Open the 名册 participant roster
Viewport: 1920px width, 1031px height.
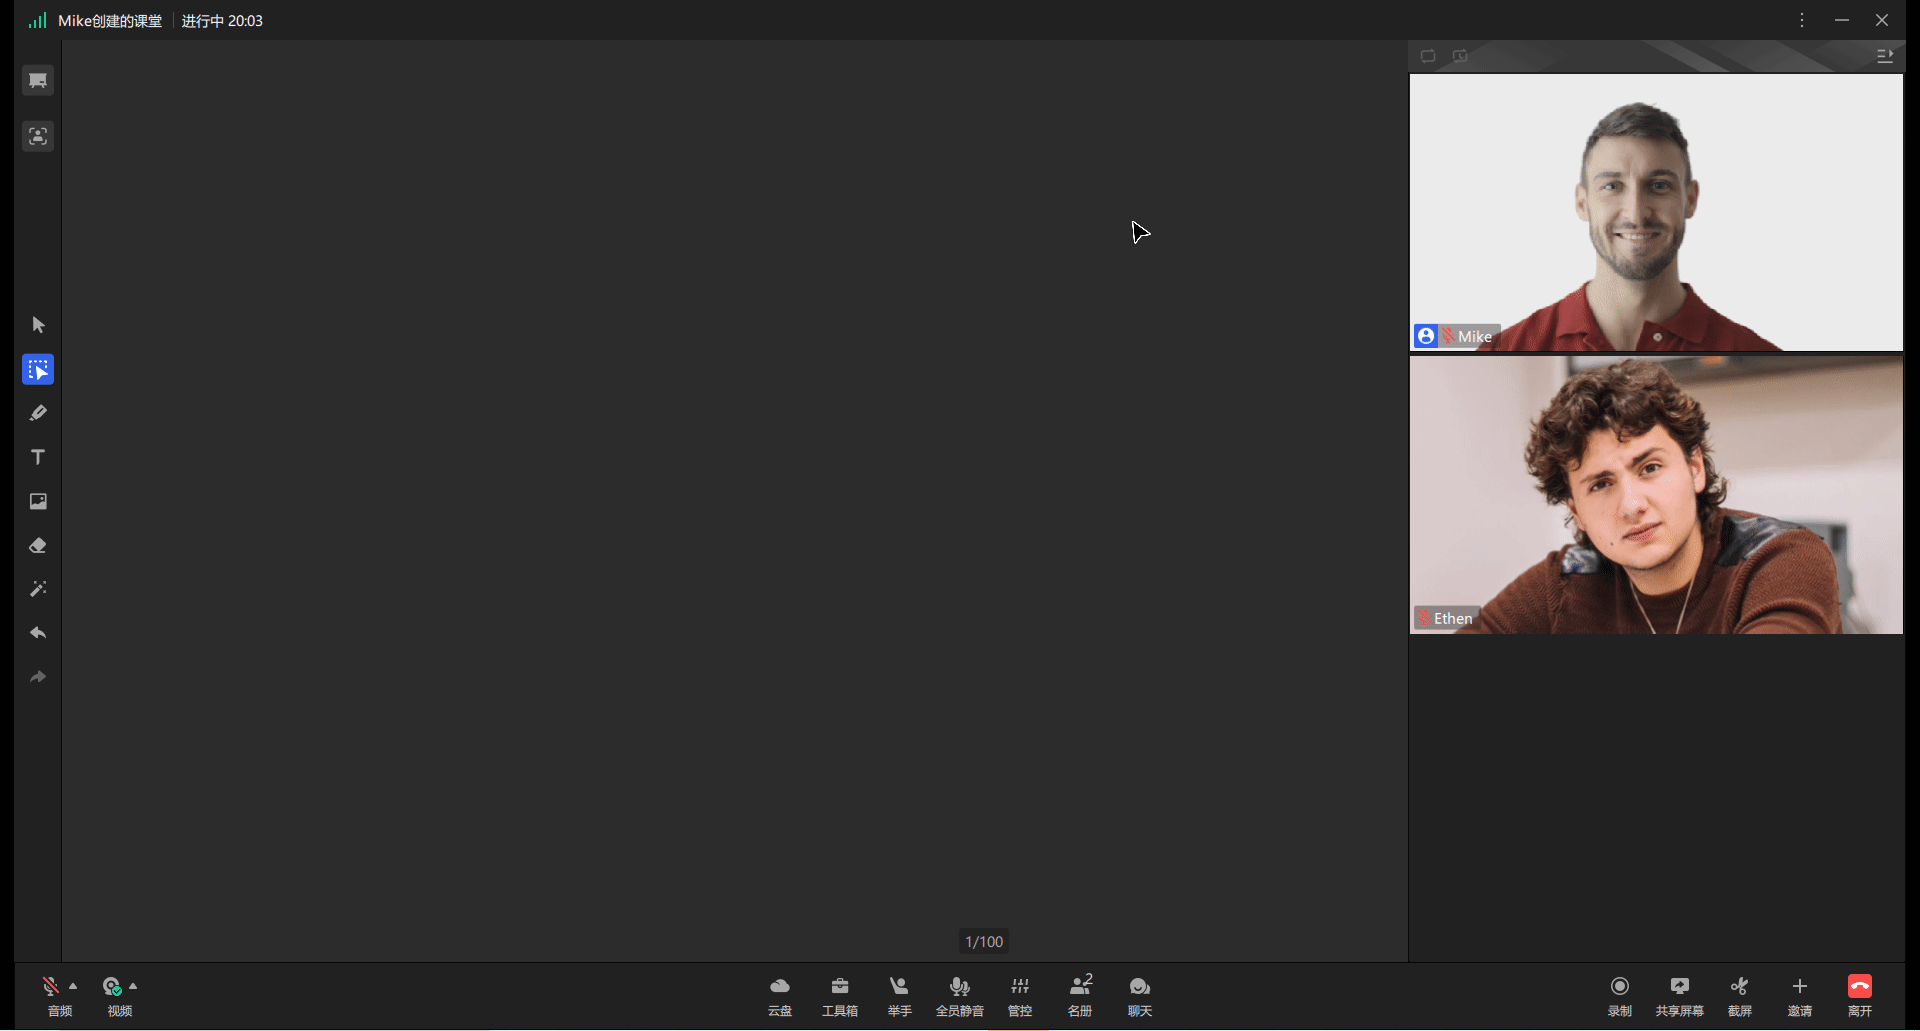1080,996
